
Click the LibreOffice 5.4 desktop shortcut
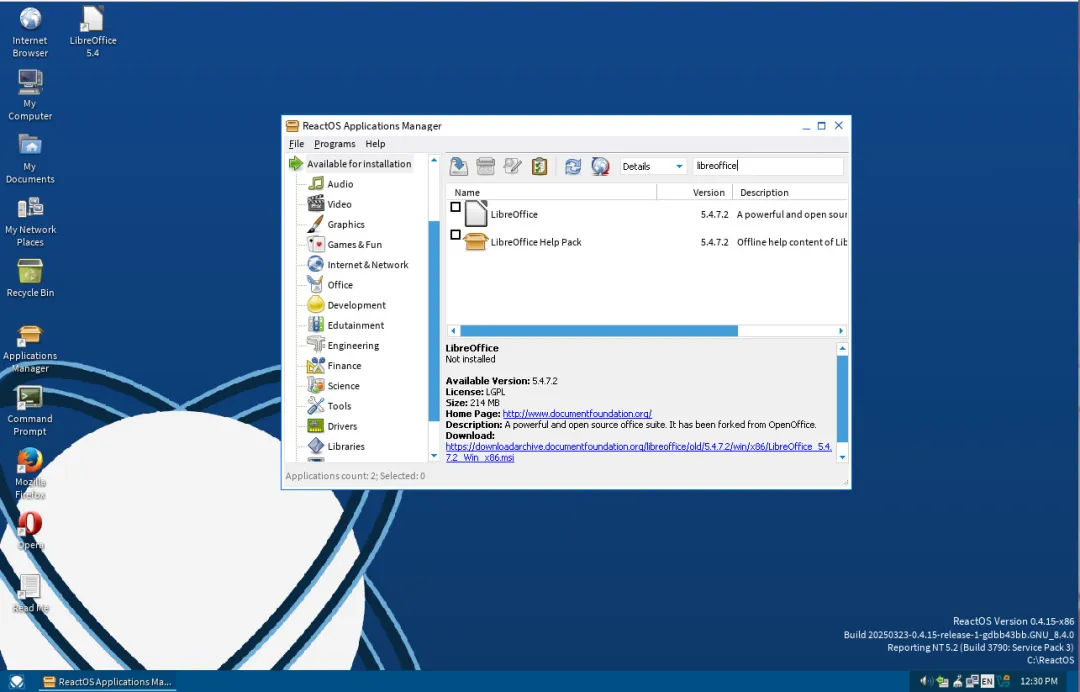[93, 32]
